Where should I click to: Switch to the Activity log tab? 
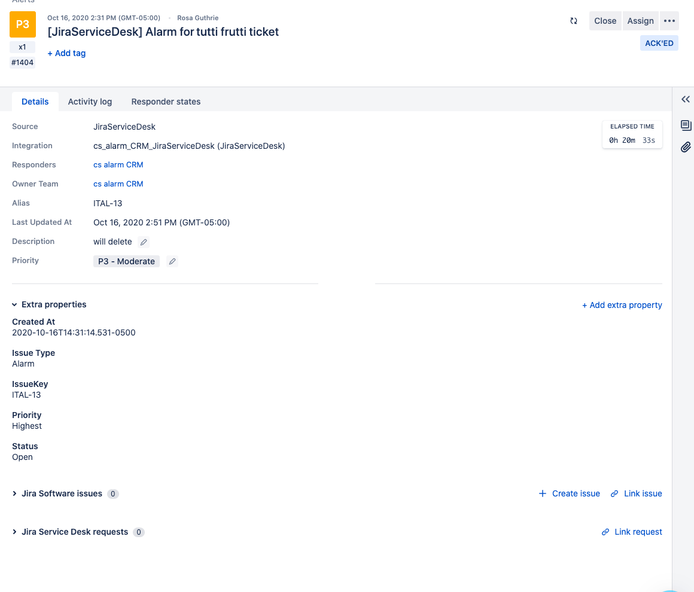pyautogui.click(x=90, y=102)
